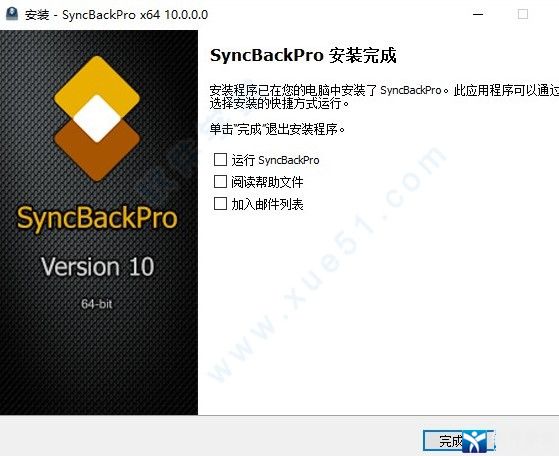Click the title text 安装 - SyncBackPro x64 10.0.0.0
Image resolution: width=559 pixels, height=456 pixels.
point(116,15)
